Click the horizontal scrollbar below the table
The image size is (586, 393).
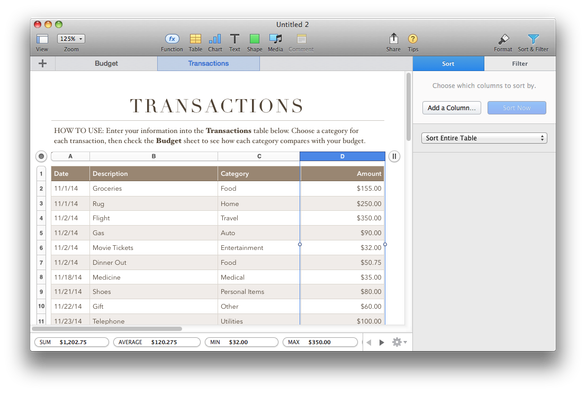[107, 329]
